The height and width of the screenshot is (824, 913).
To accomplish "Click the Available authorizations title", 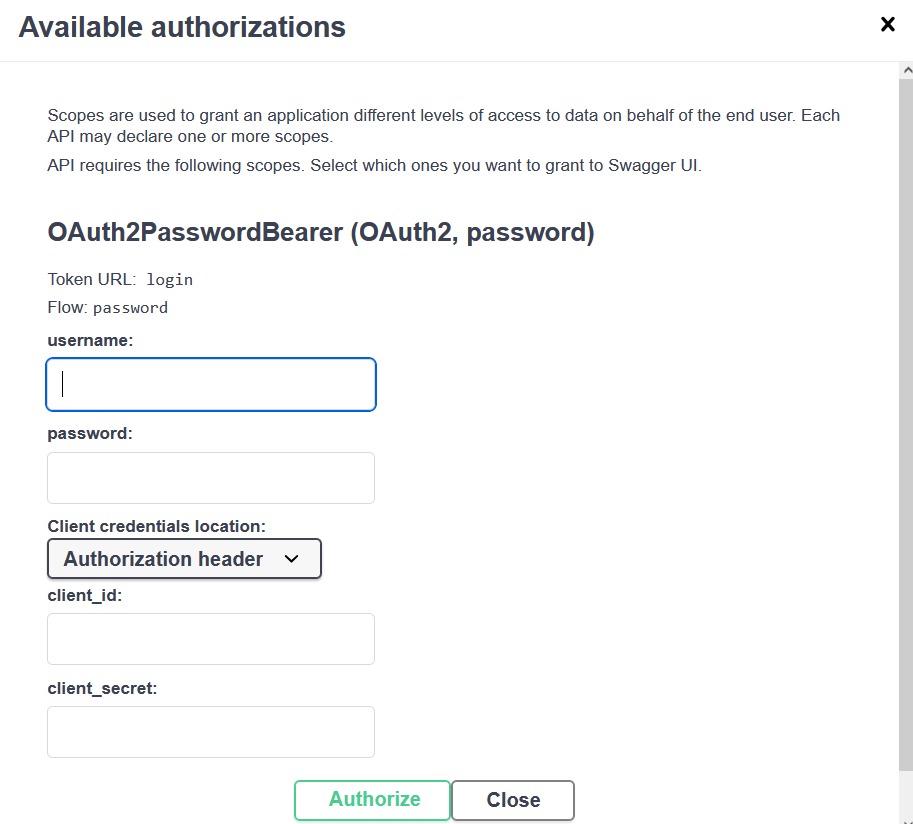I will tap(182, 27).
